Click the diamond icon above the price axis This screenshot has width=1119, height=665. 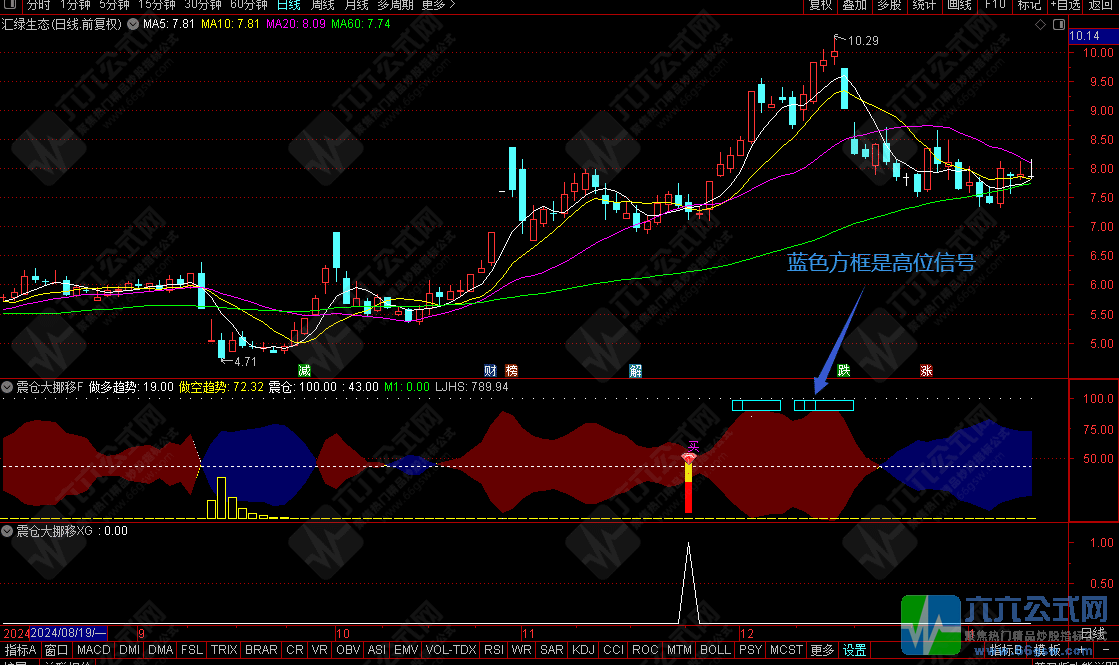point(1040,24)
